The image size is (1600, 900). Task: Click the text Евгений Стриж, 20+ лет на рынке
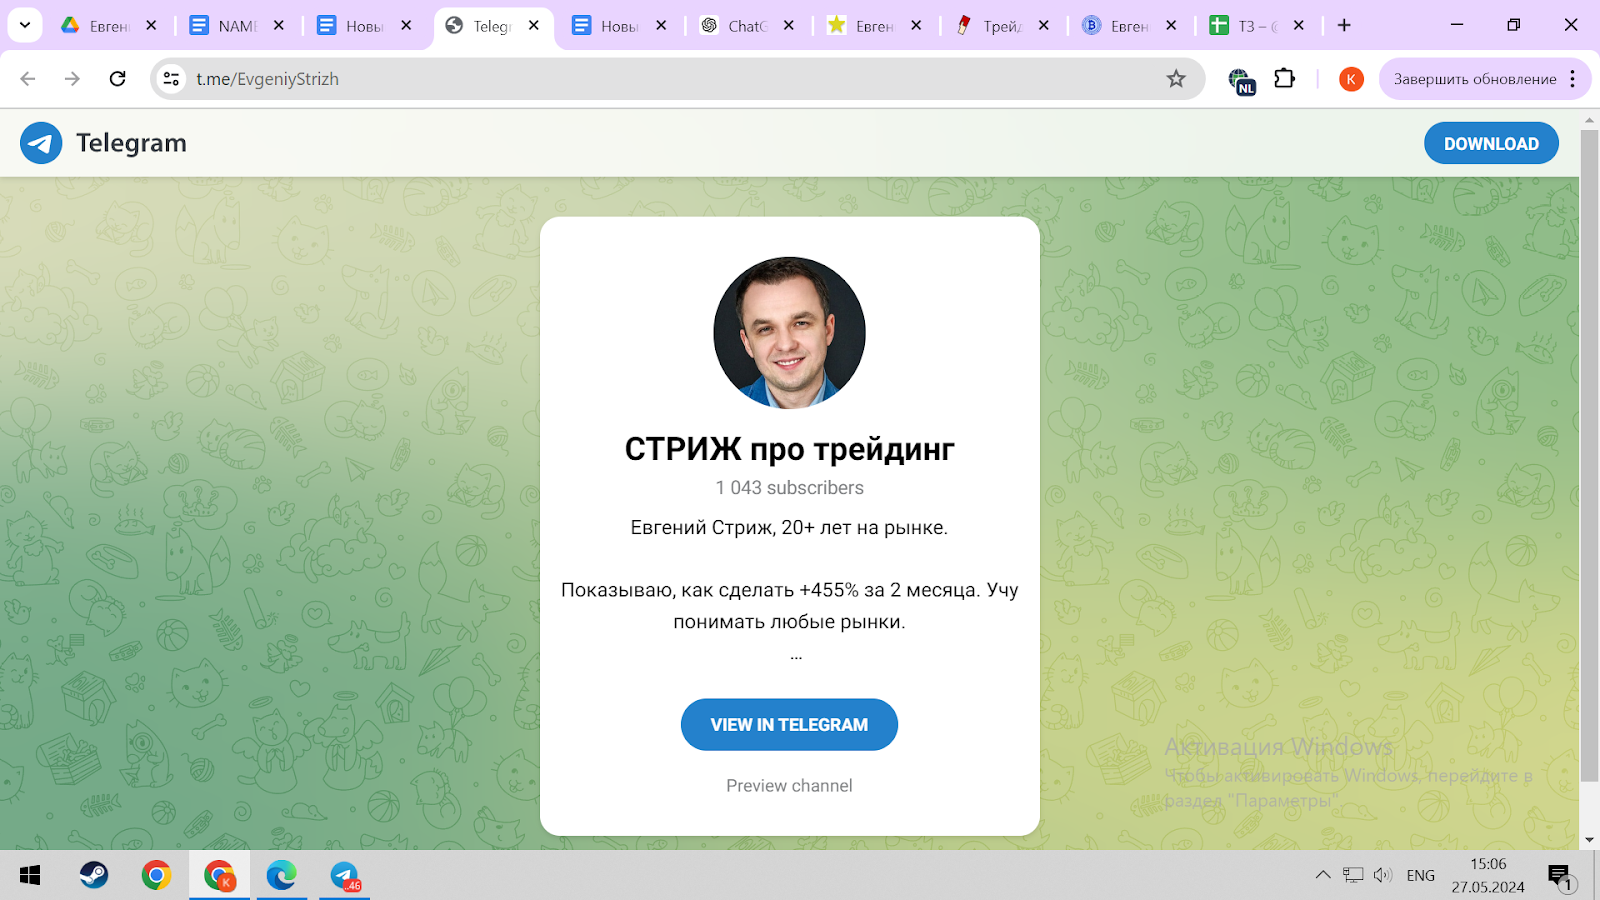click(x=789, y=528)
